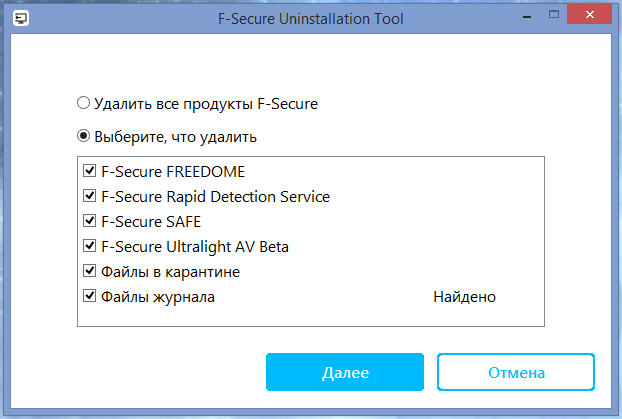Select the 'Удалить все продукты F-Secure' radio button

84,103
